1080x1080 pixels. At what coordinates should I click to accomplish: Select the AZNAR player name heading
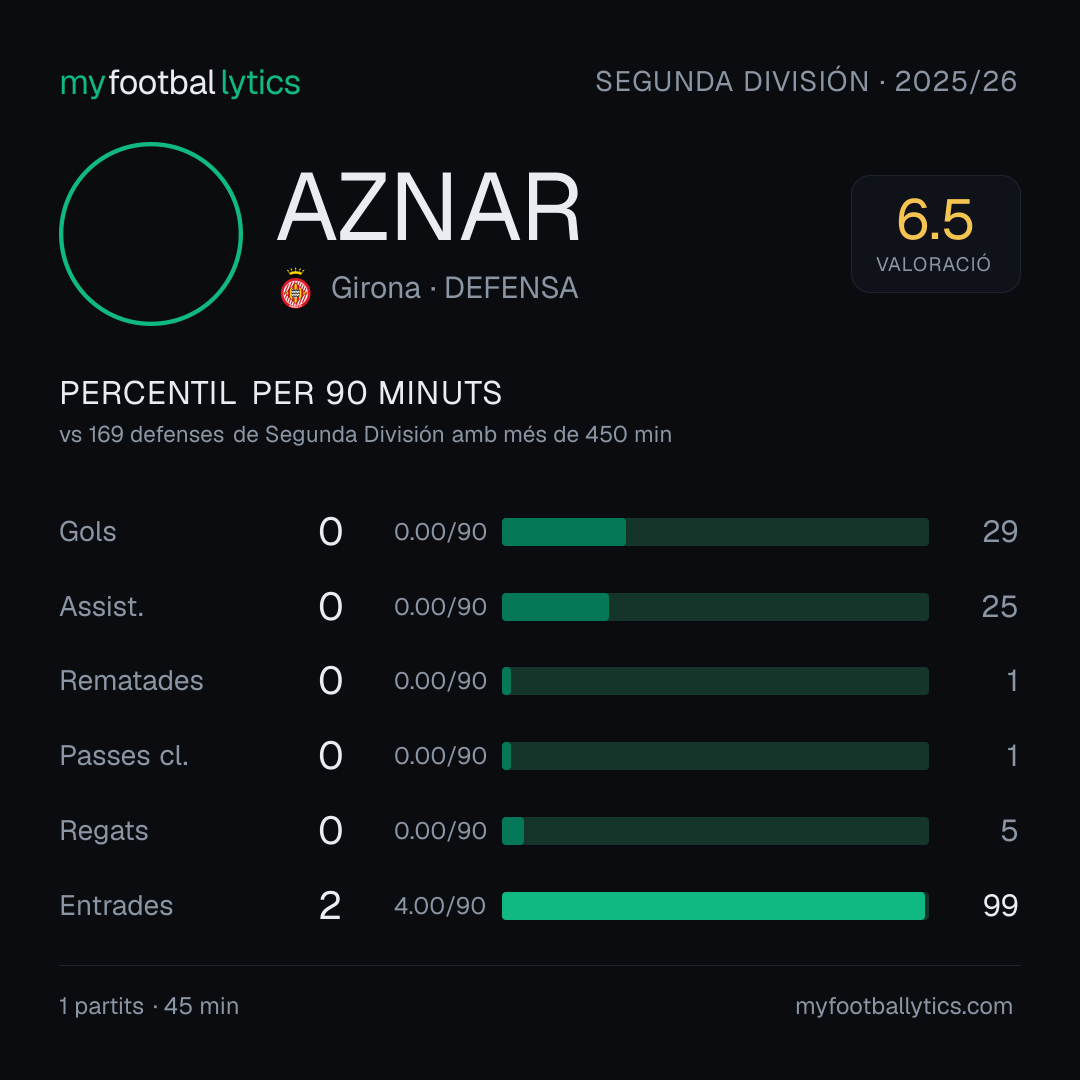[429, 207]
